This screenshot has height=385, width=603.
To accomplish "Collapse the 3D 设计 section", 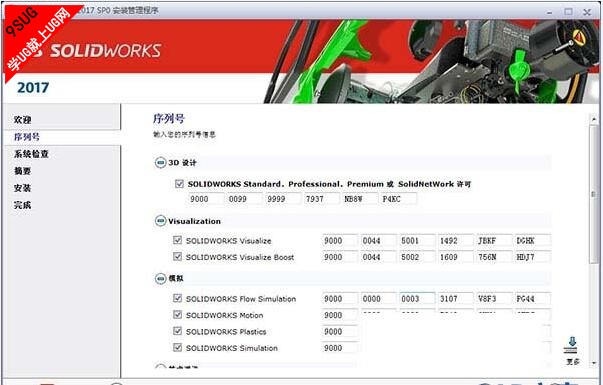I will [160, 163].
